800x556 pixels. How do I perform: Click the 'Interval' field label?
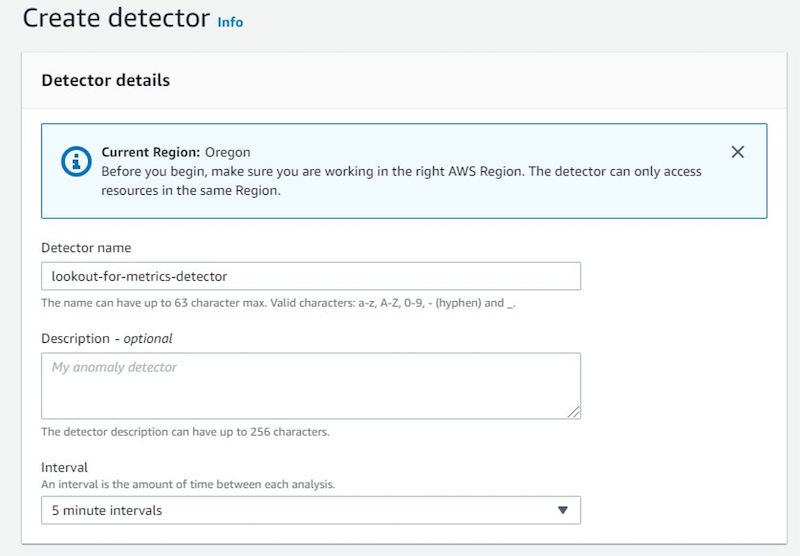pyautogui.click(x=64, y=467)
